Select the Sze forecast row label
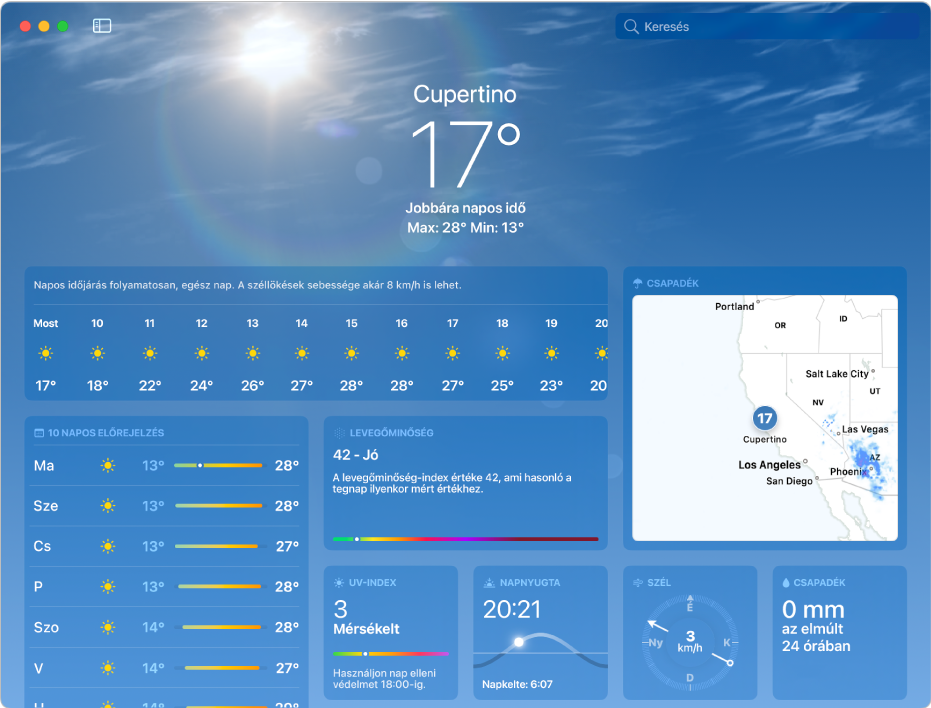Image resolution: width=931 pixels, height=708 pixels. (x=46, y=505)
